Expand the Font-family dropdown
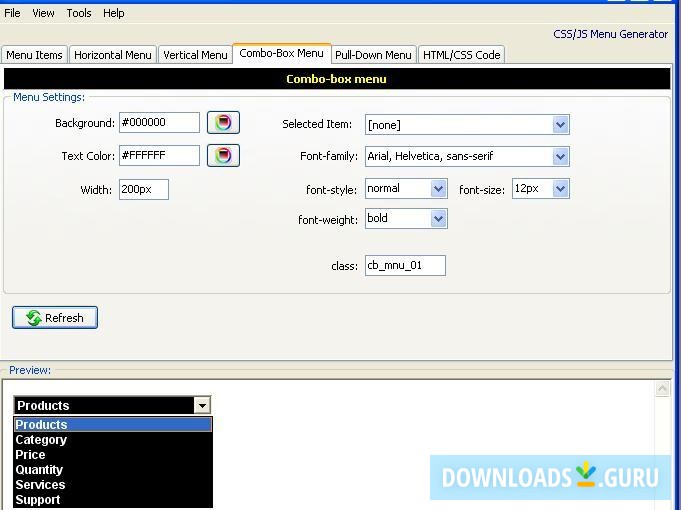681x510 pixels. click(560, 156)
